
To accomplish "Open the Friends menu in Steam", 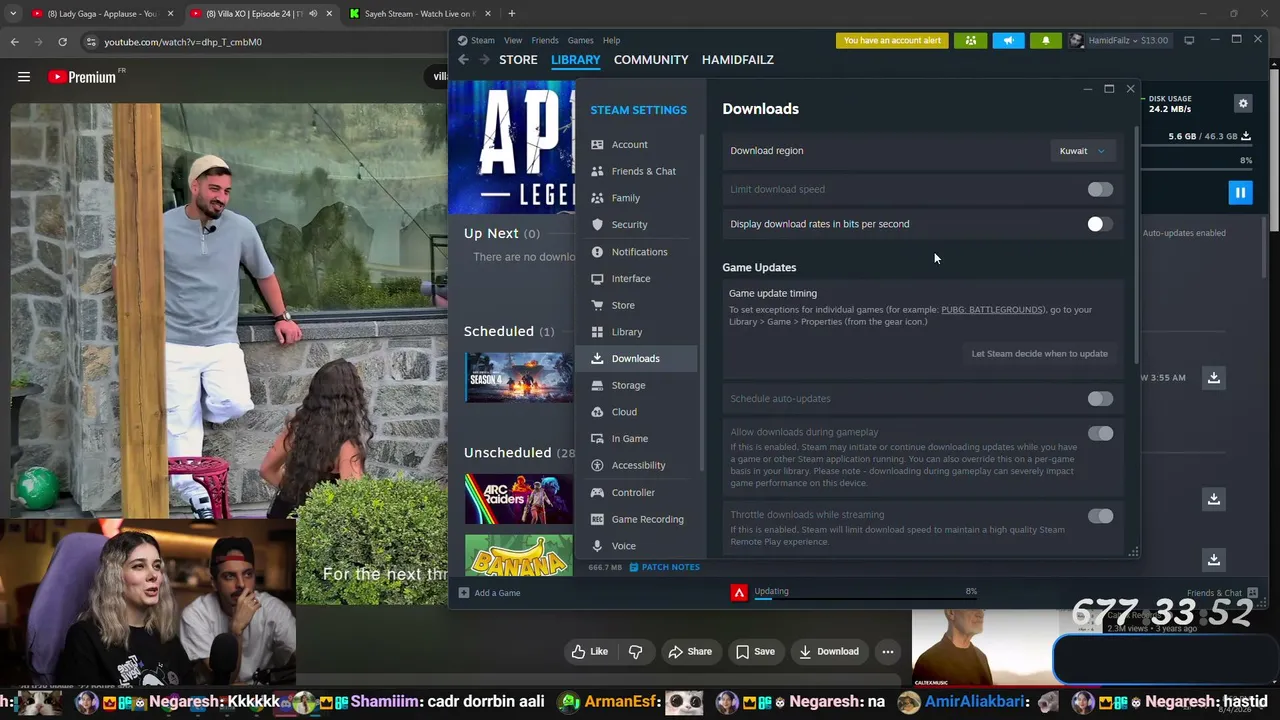I will click(x=545, y=40).
